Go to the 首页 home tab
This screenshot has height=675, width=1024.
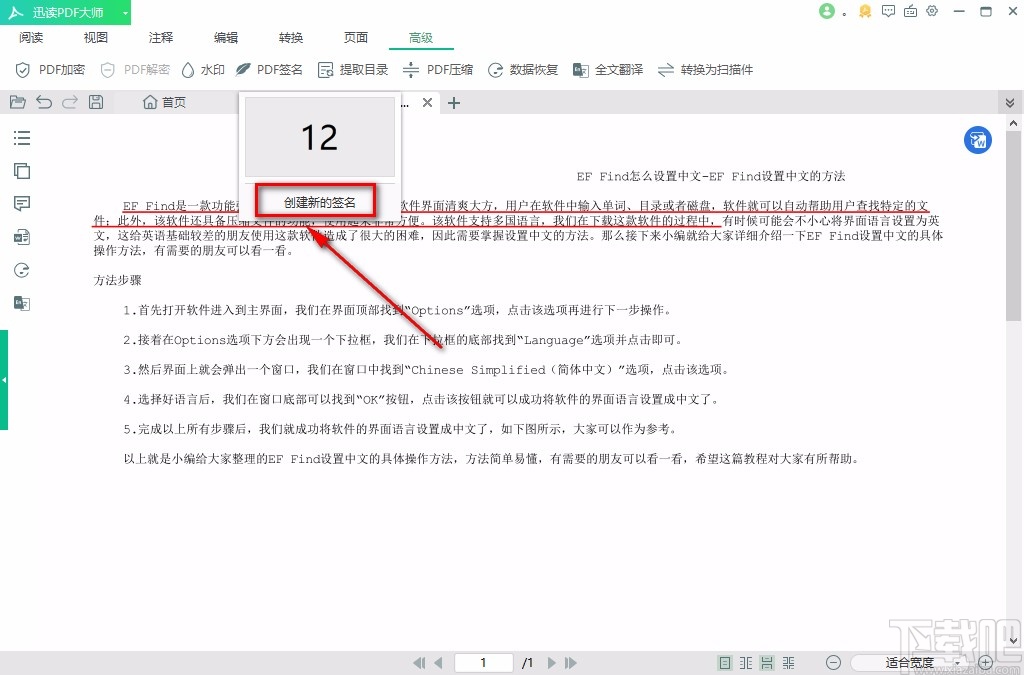tap(163, 101)
